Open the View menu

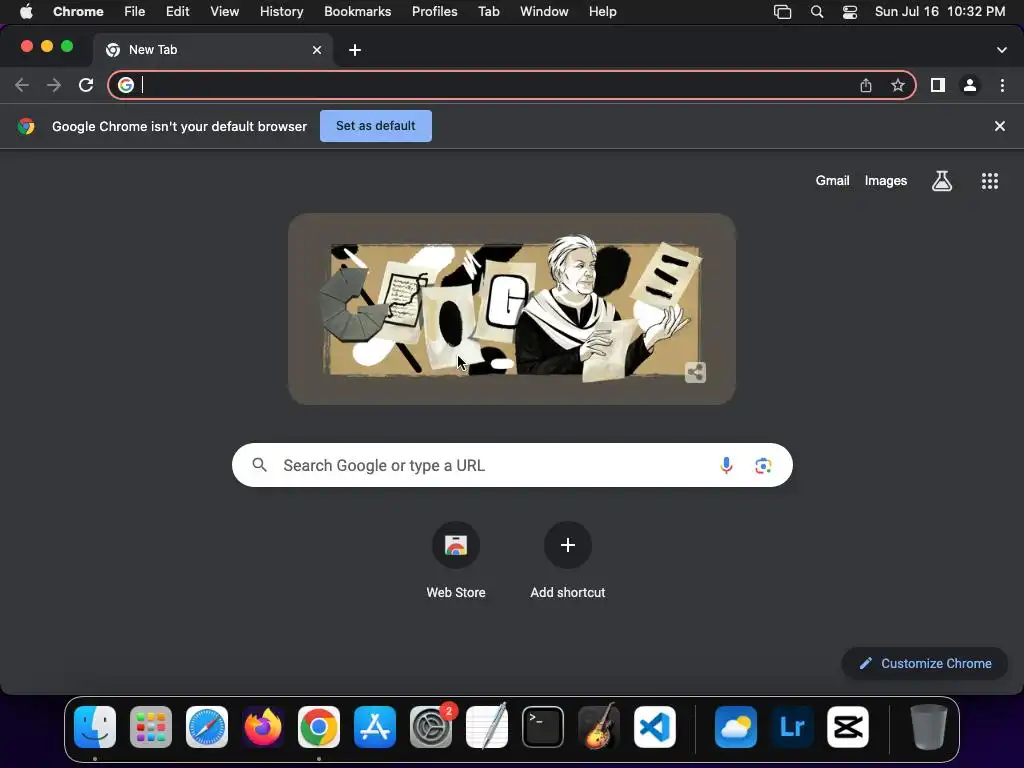(224, 11)
